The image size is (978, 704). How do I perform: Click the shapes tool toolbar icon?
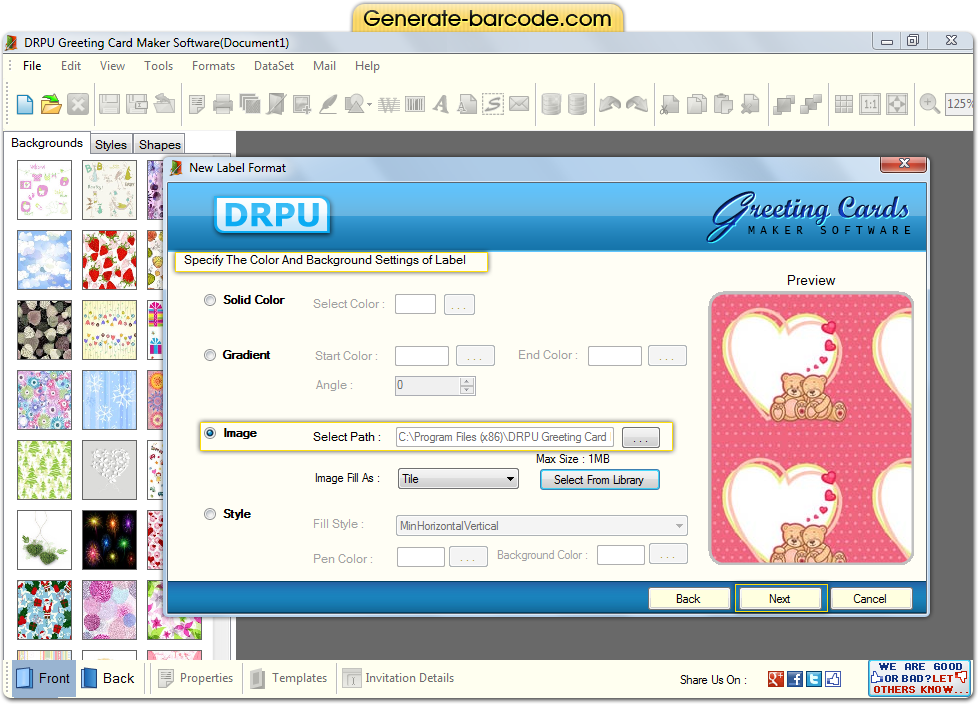pos(354,104)
